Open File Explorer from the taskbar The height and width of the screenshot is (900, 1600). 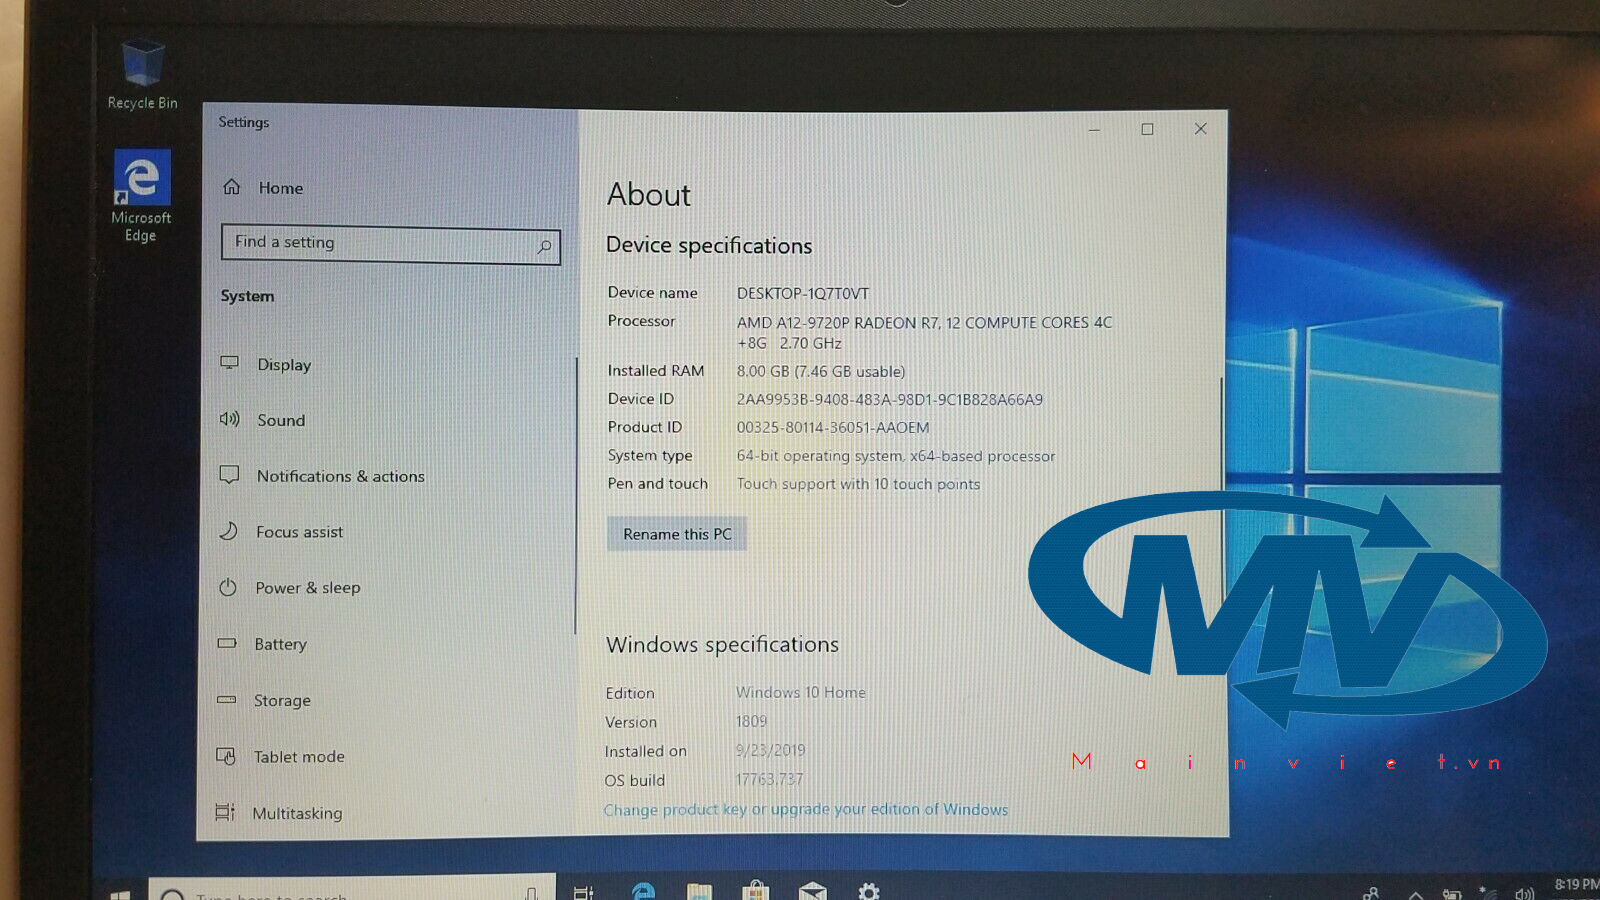699,892
